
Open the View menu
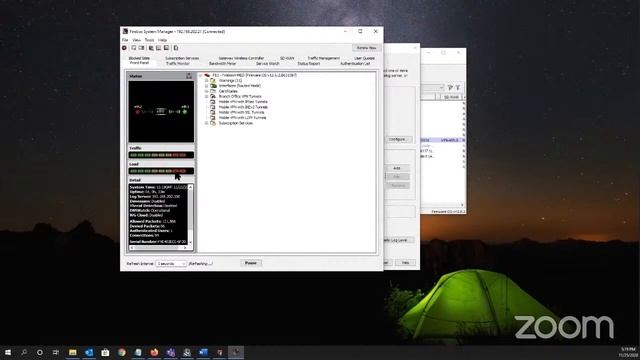[x=136, y=40]
